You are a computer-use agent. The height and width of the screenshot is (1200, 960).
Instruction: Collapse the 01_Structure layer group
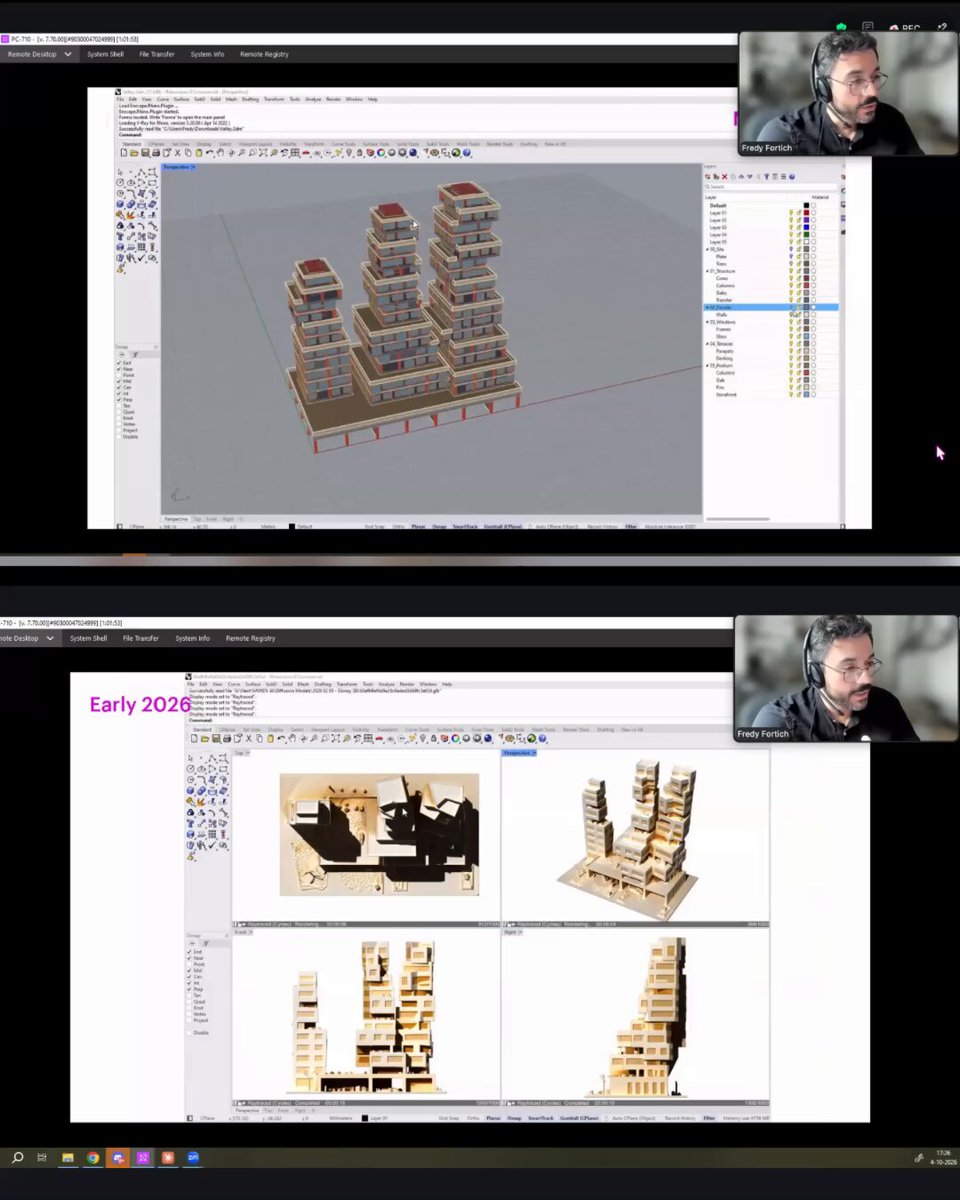point(707,271)
